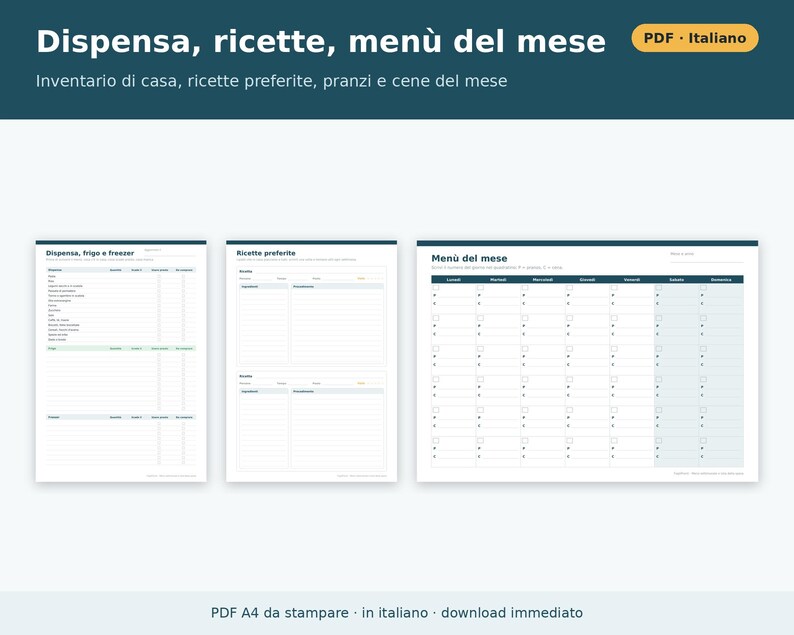This screenshot has width=794, height=635.
Task: Click the 'Domenica' column header
Action: [721, 280]
